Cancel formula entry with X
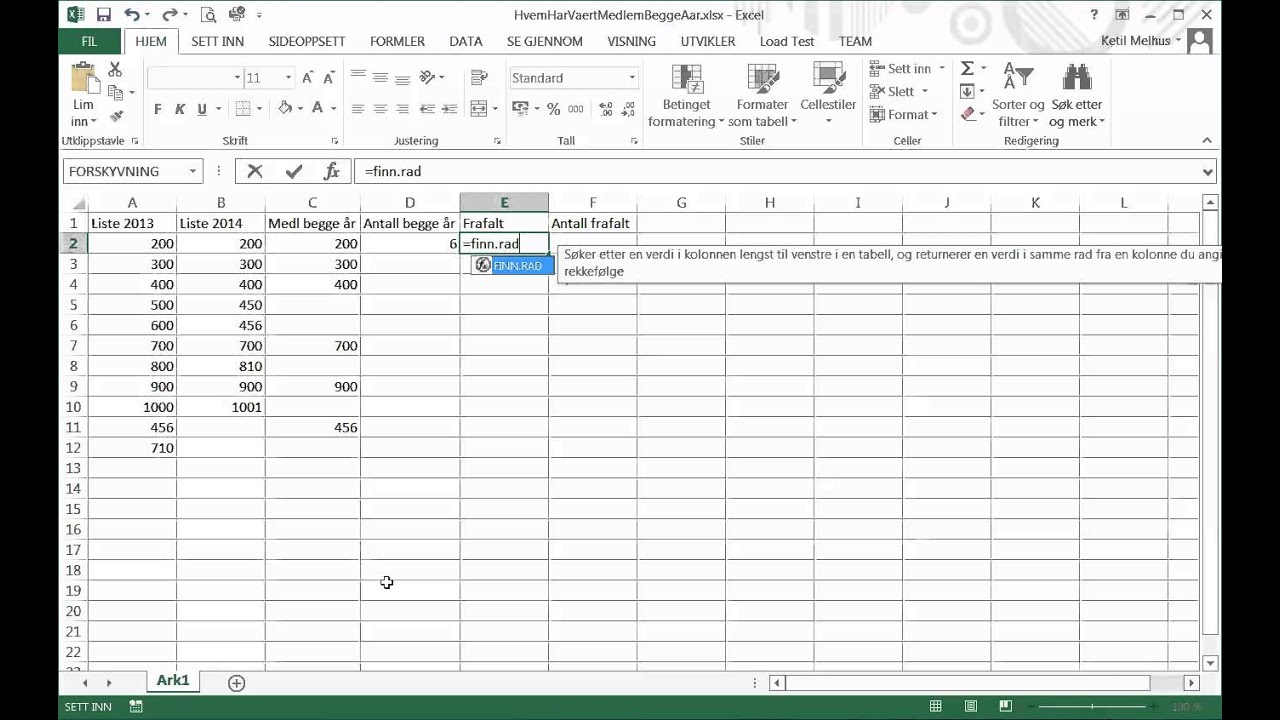 tap(255, 171)
